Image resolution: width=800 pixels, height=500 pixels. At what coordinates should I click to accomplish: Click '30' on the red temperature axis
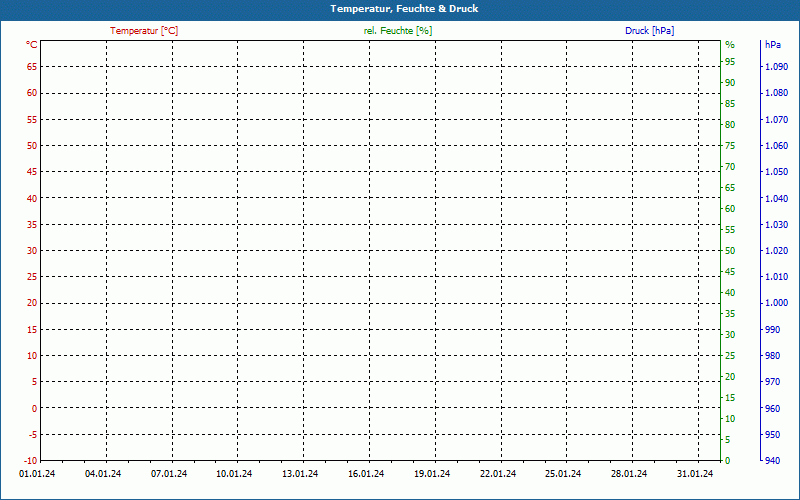point(32,251)
